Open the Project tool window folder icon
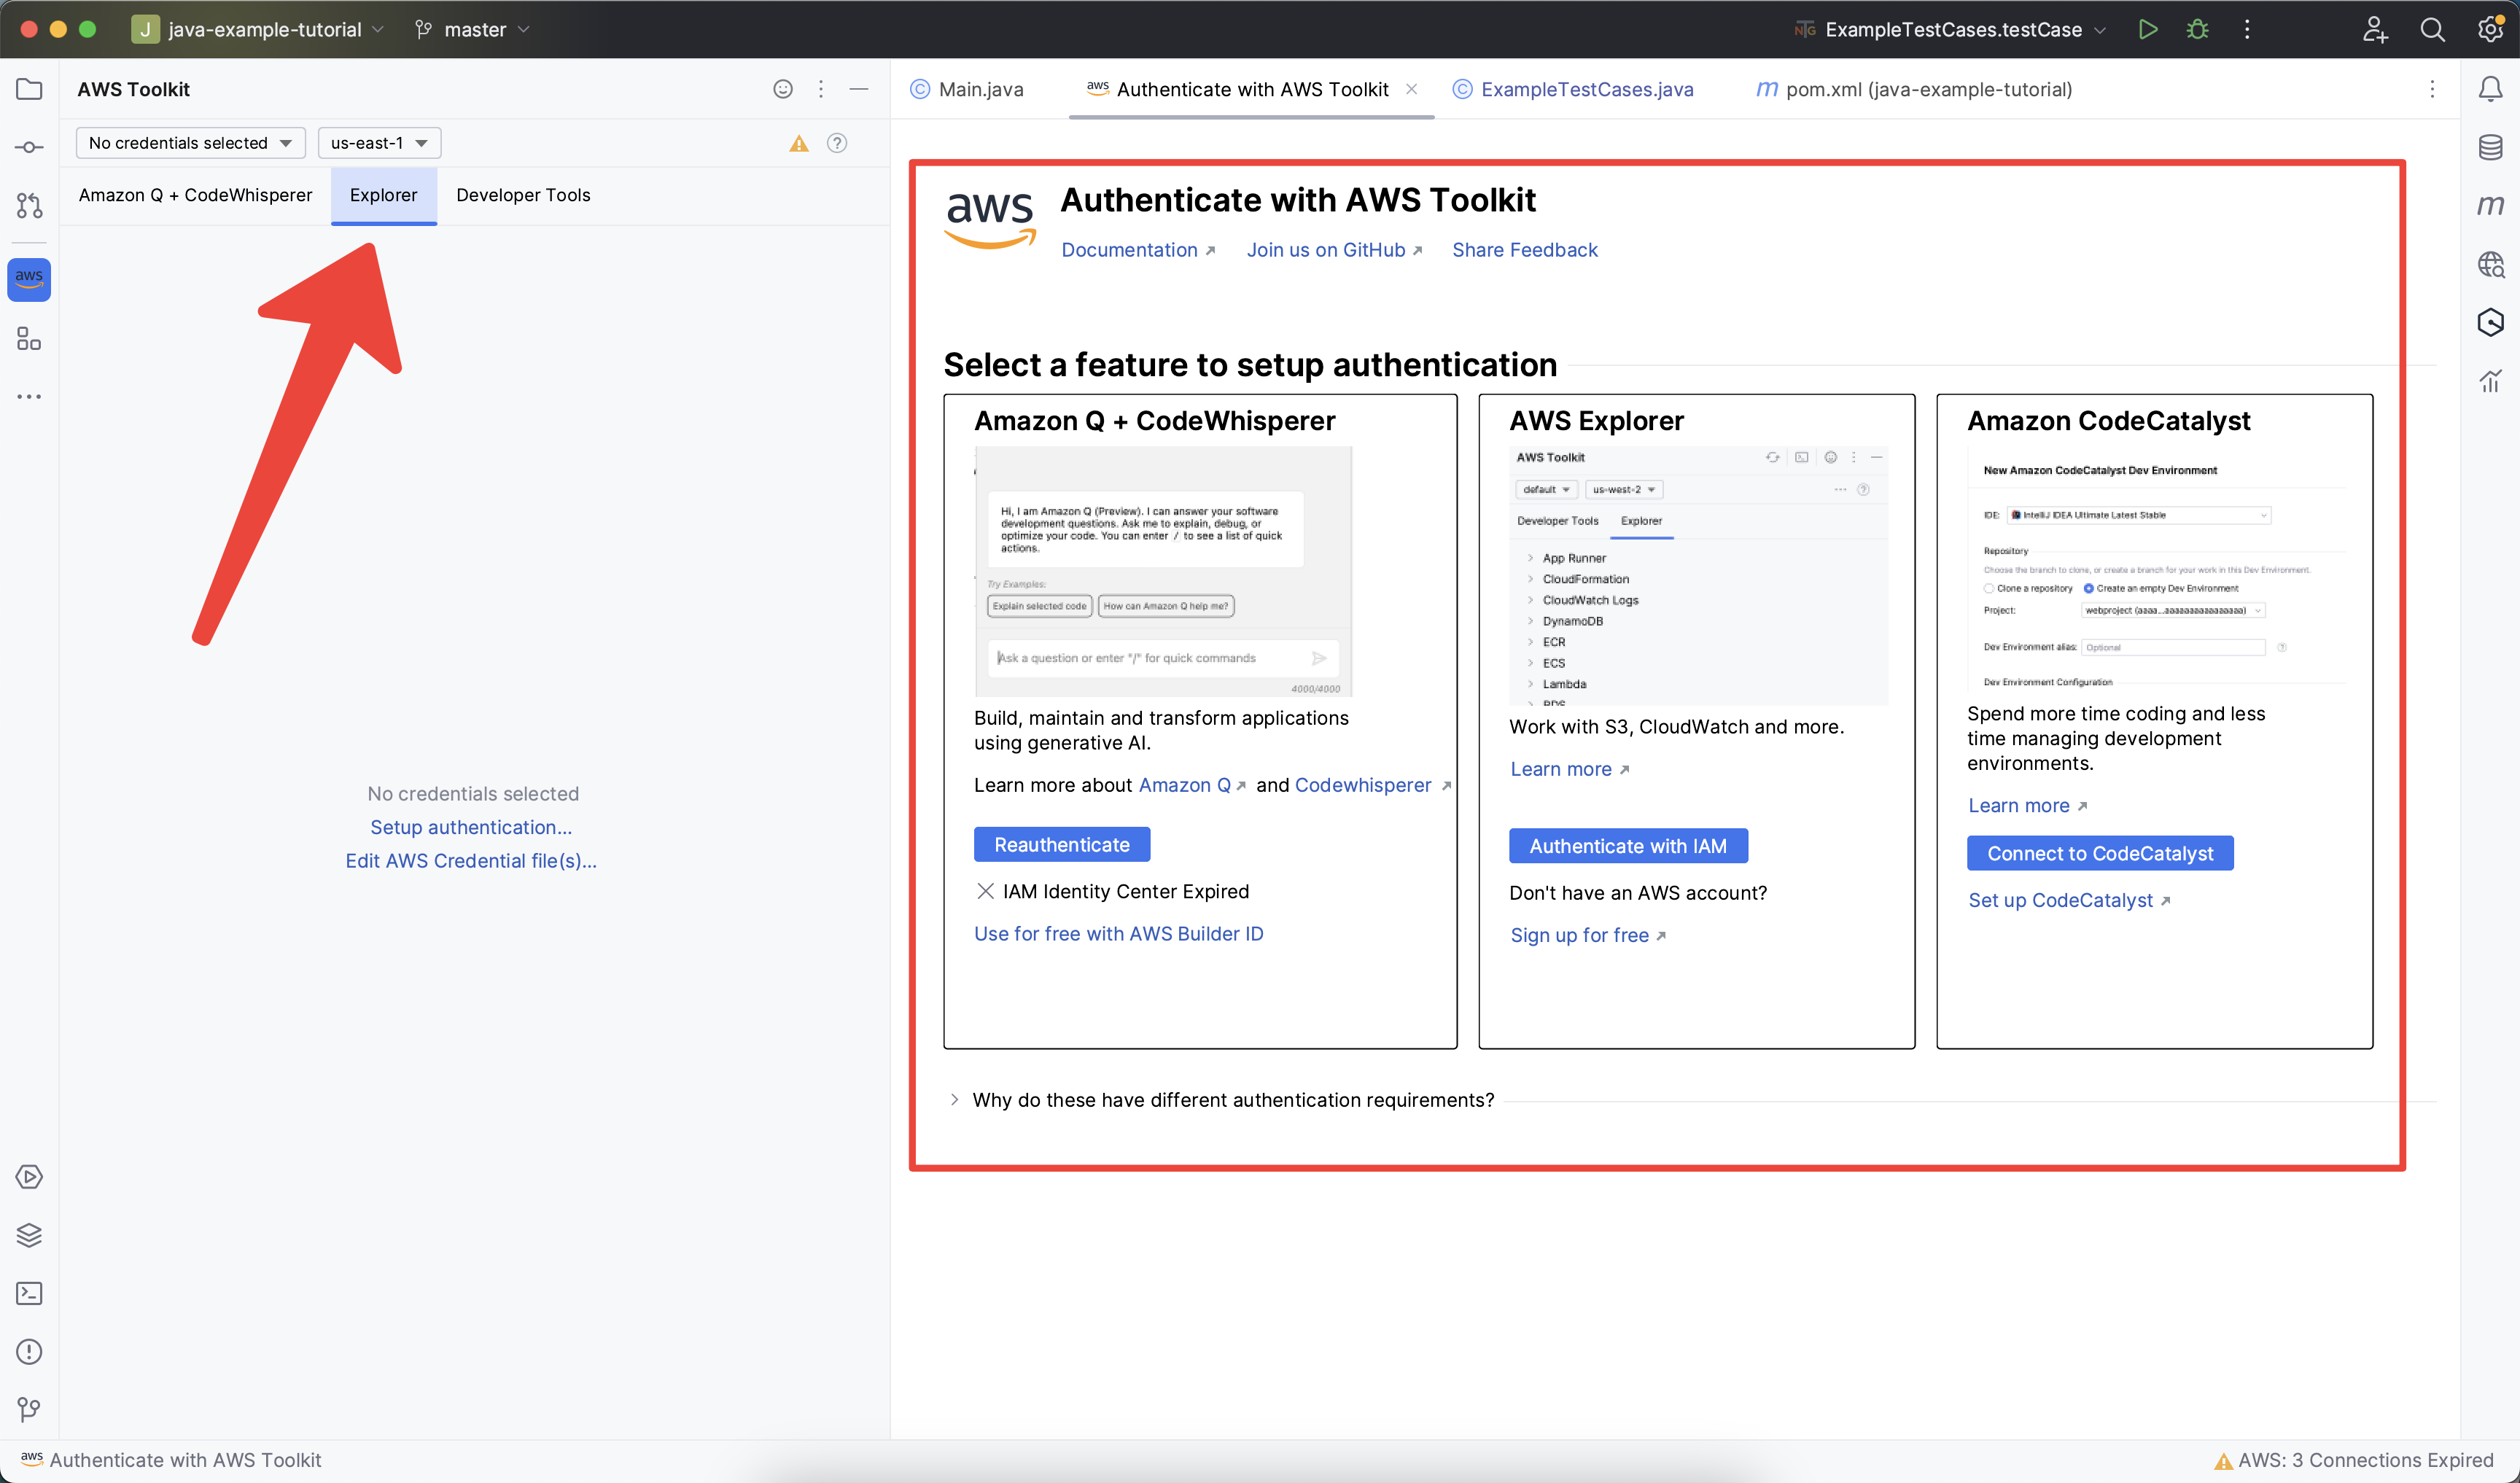Screen dimensions: 2520x1483 coord(29,89)
